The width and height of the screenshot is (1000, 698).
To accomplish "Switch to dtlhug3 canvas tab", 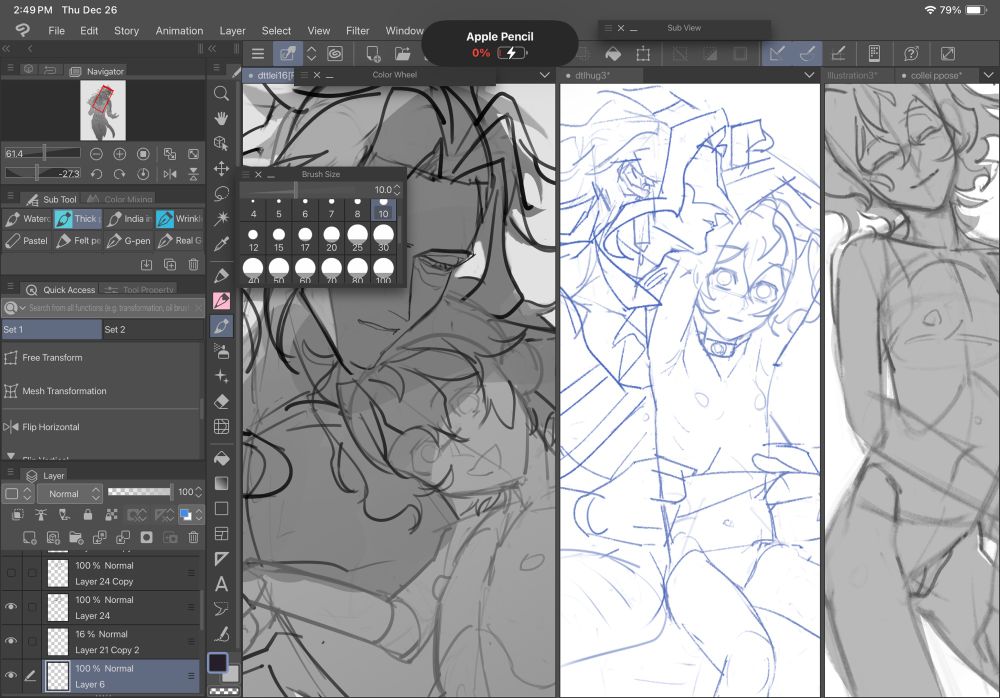I will pos(599,75).
